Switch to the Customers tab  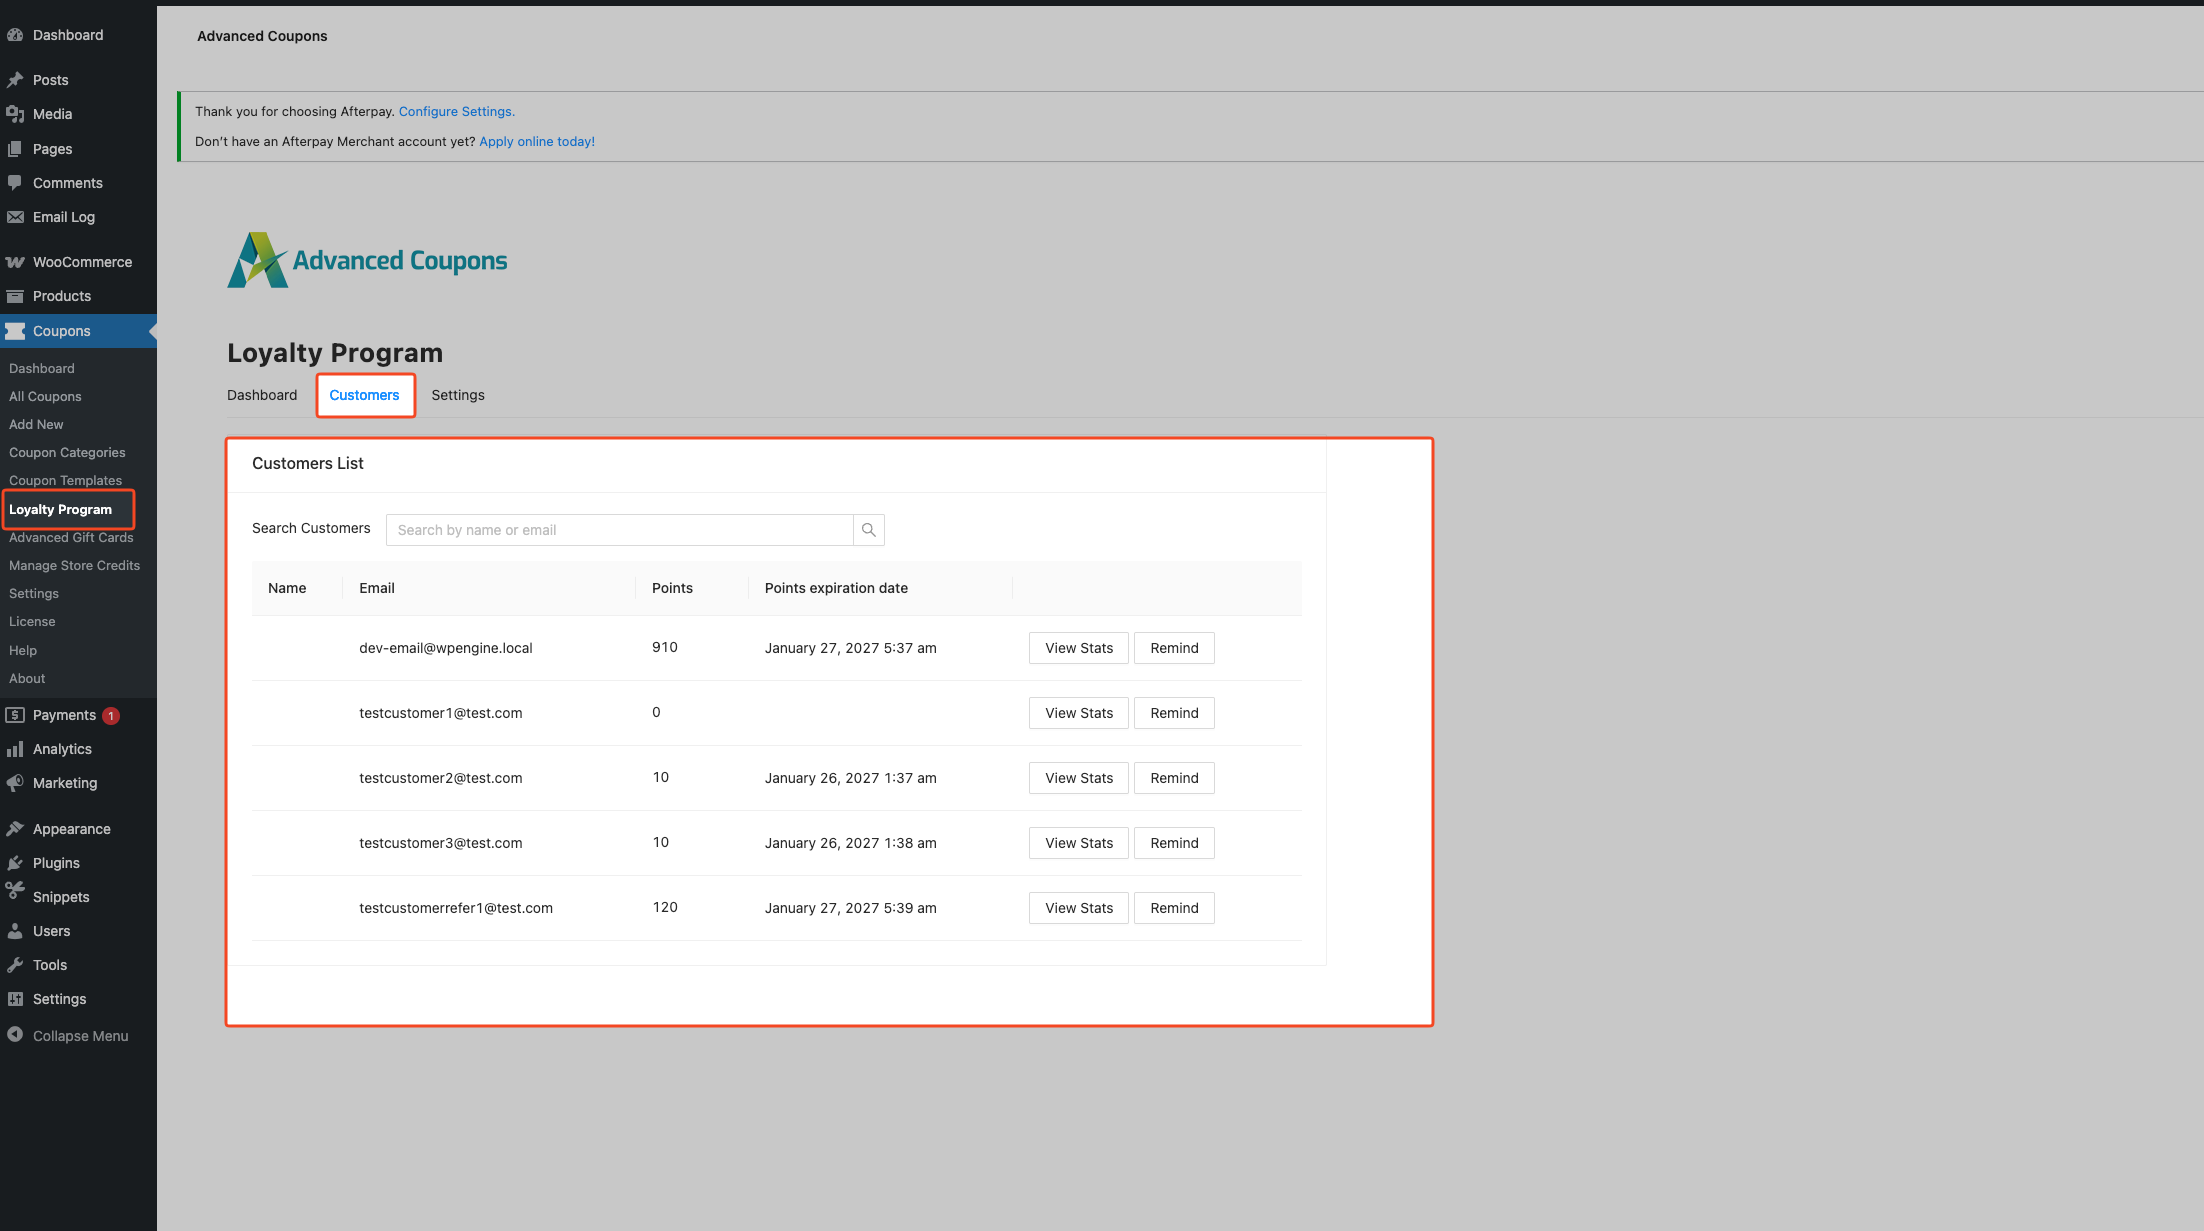point(364,395)
